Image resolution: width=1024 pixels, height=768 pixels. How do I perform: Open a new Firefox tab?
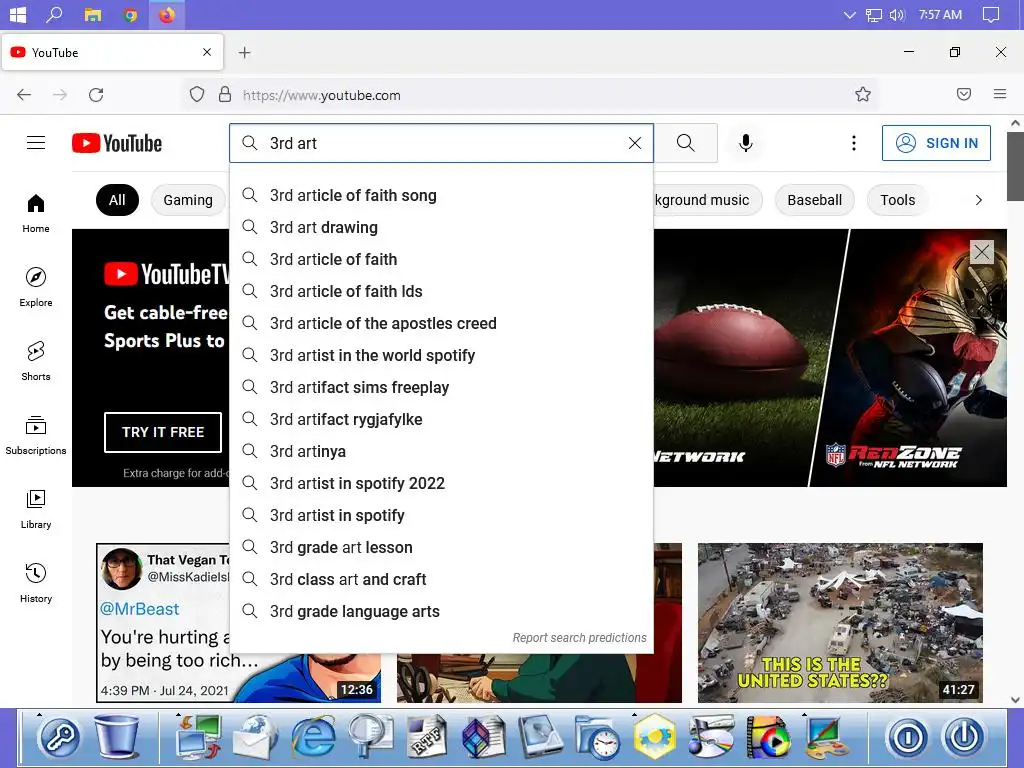[x=244, y=53]
